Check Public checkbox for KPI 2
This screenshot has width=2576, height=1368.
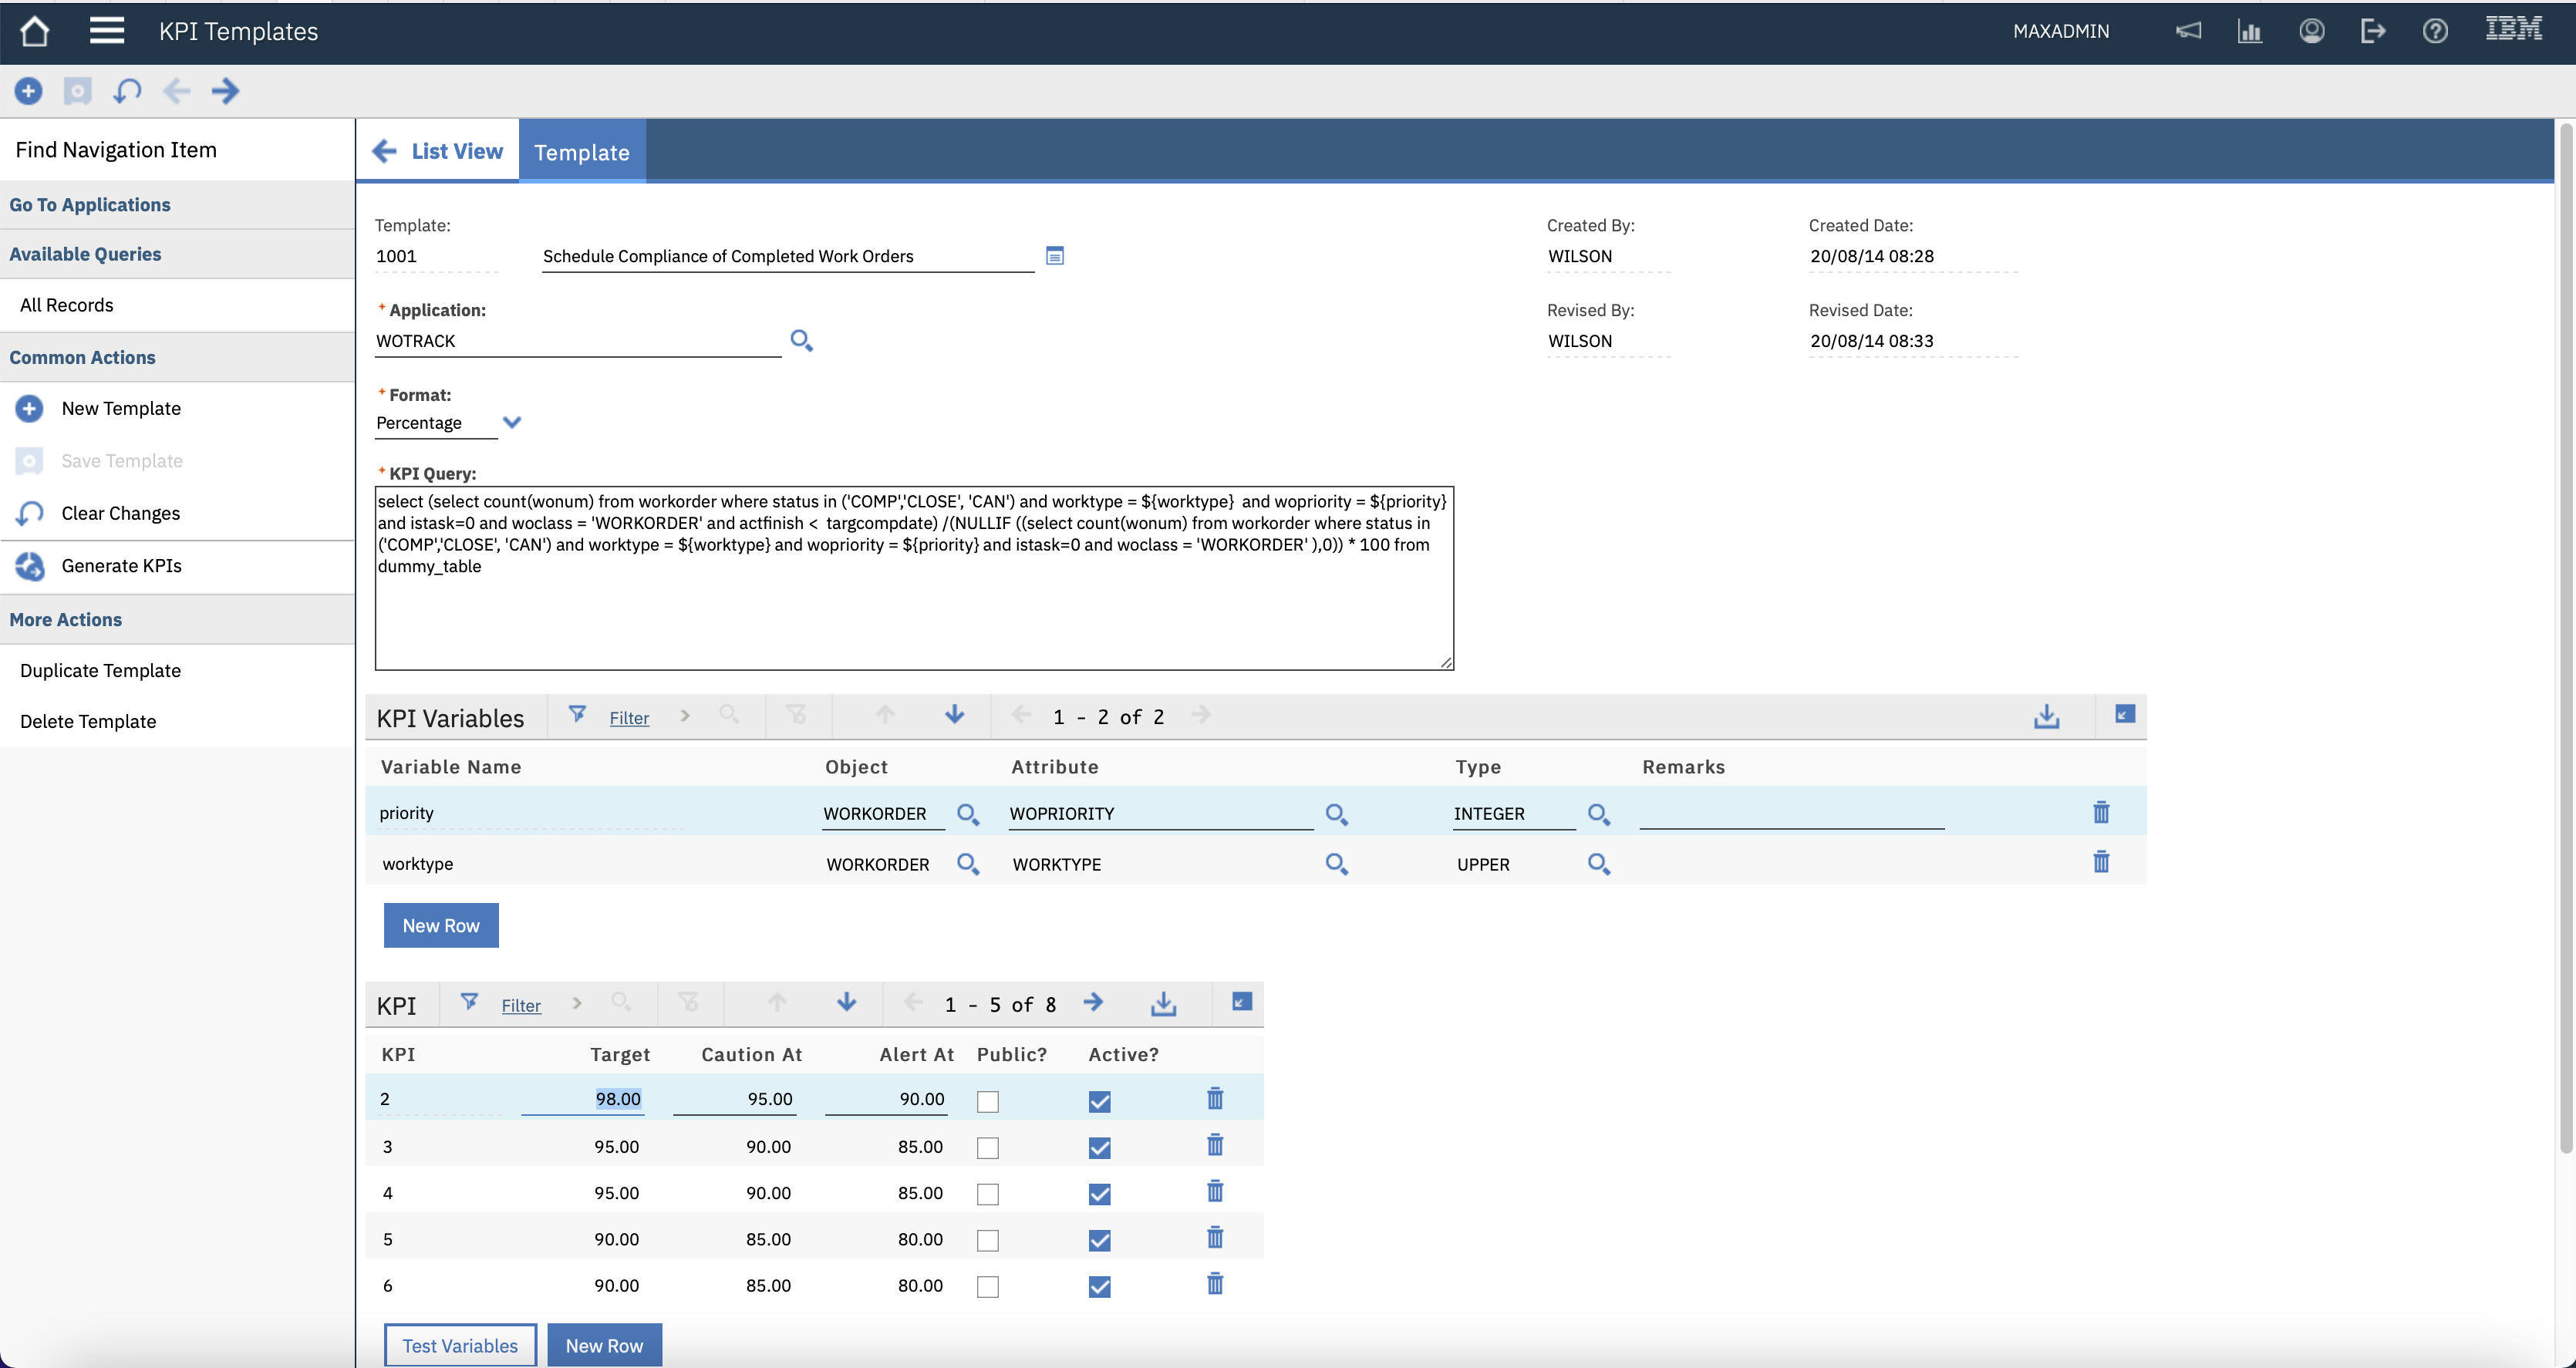(987, 1101)
